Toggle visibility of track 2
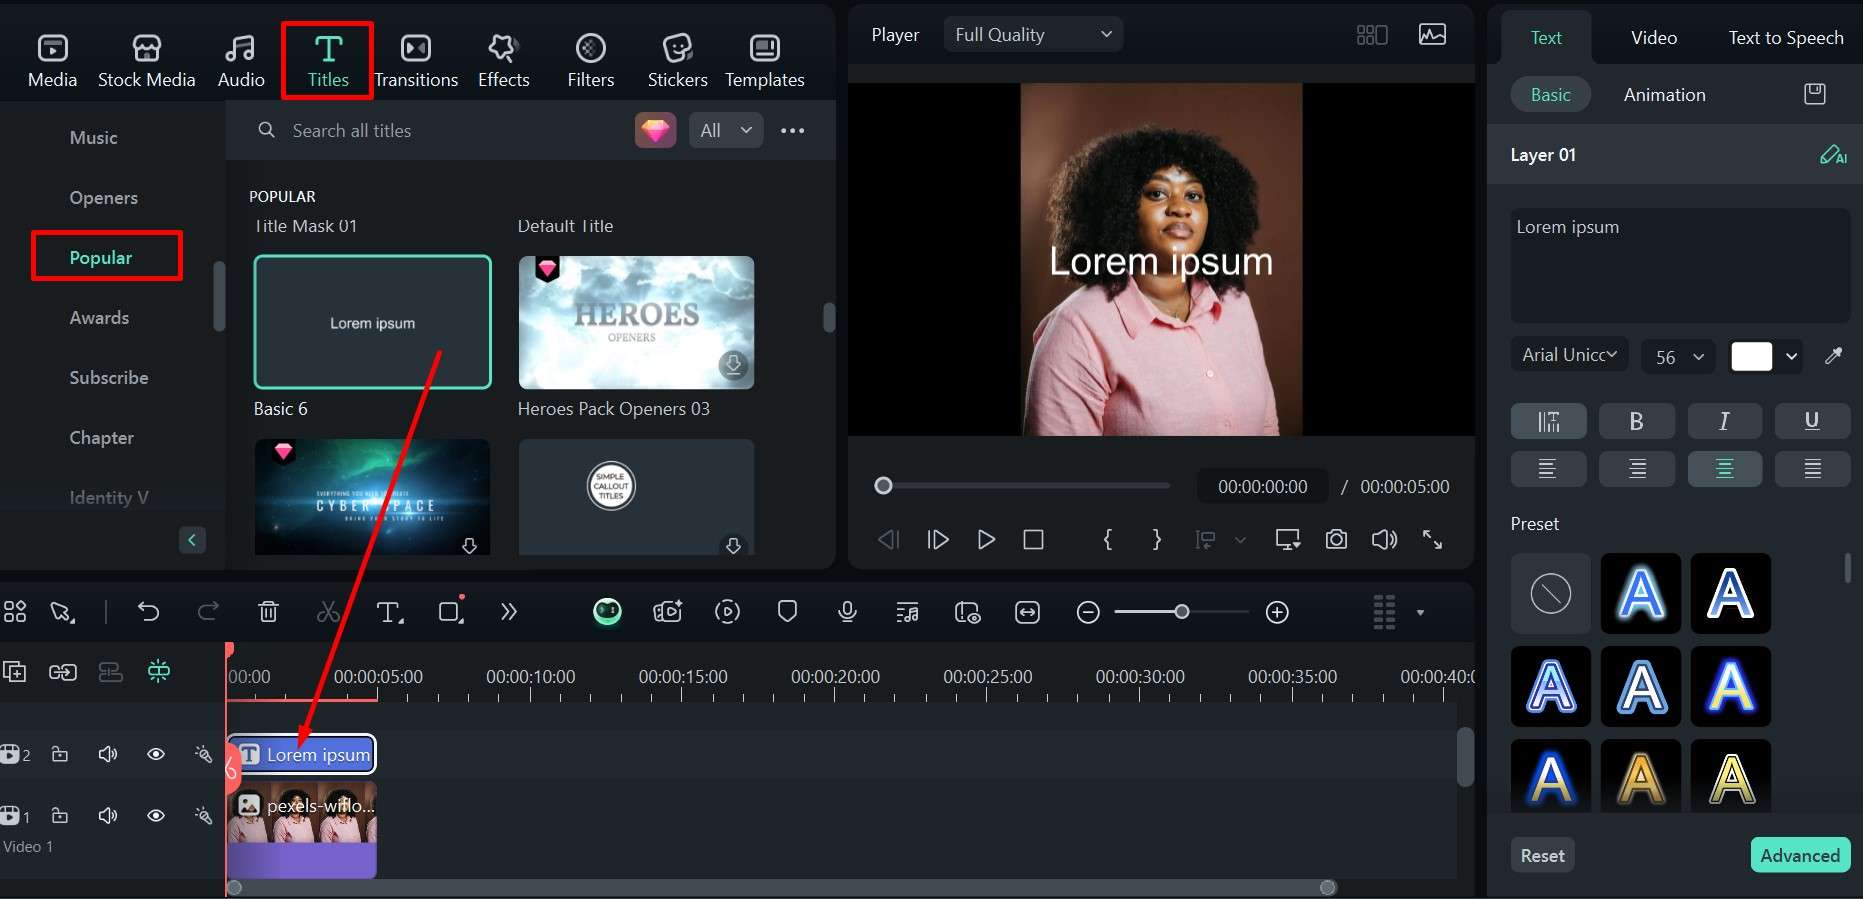The height and width of the screenshot is (899, 1863). tap(156, 754)
